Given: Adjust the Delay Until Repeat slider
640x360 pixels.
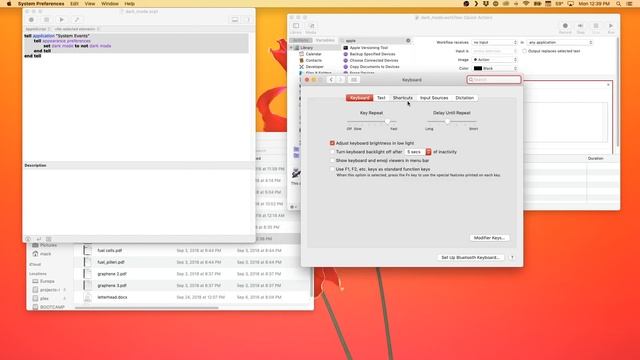Looking at the screenshot, I should [451, 121].
